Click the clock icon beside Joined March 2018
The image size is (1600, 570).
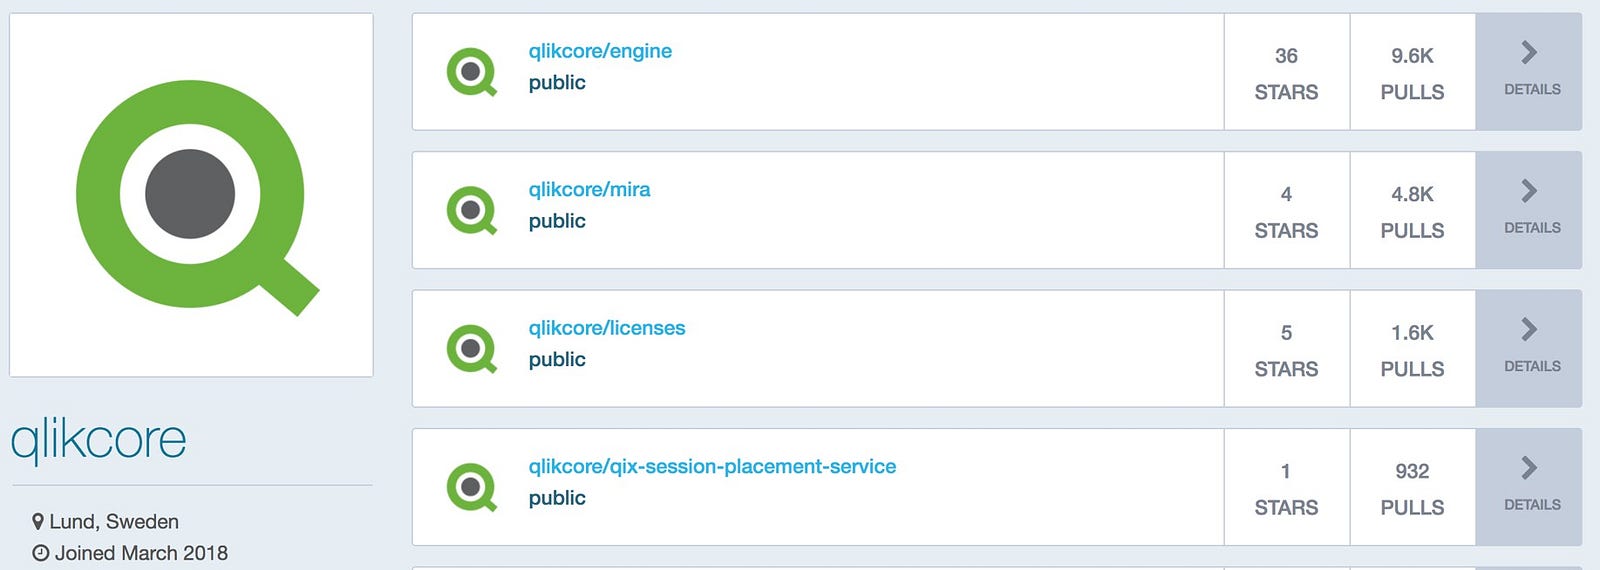(x=40, y=553)
